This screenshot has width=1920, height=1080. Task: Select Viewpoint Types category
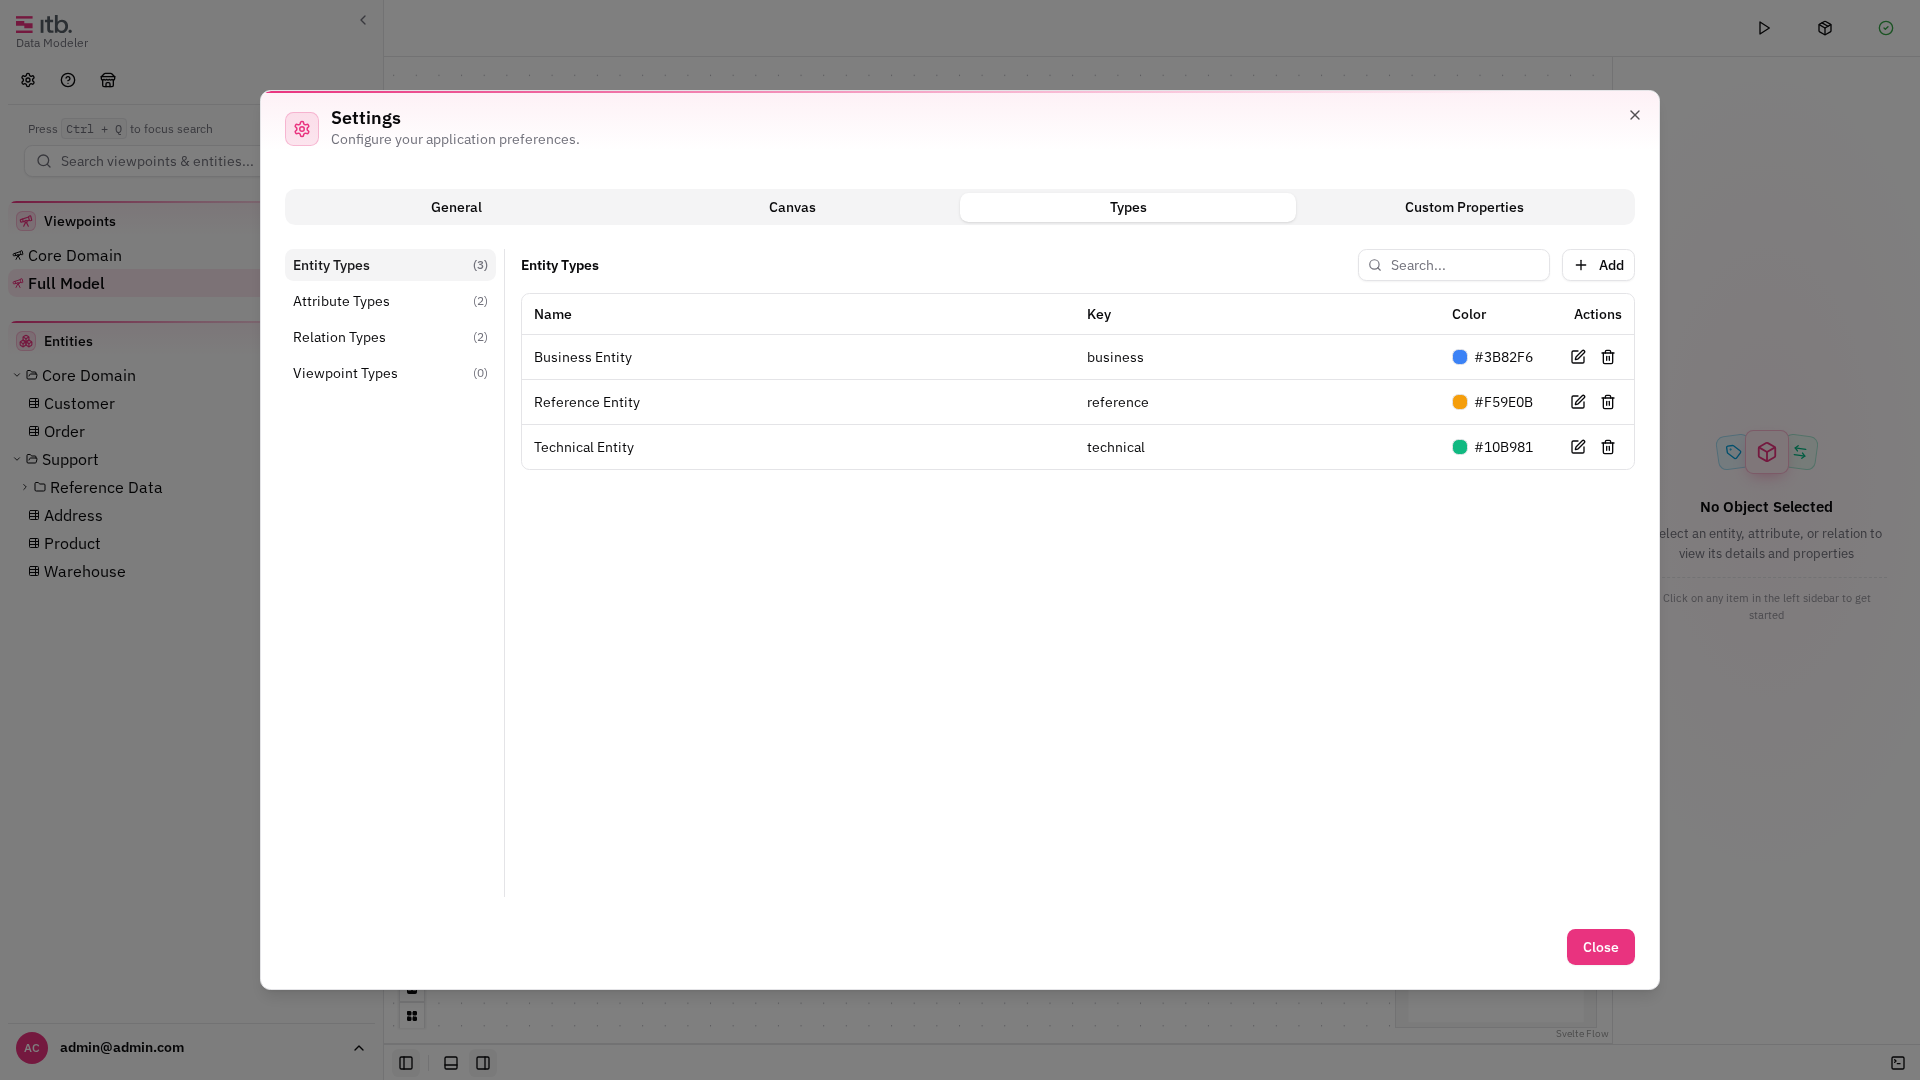390,373
